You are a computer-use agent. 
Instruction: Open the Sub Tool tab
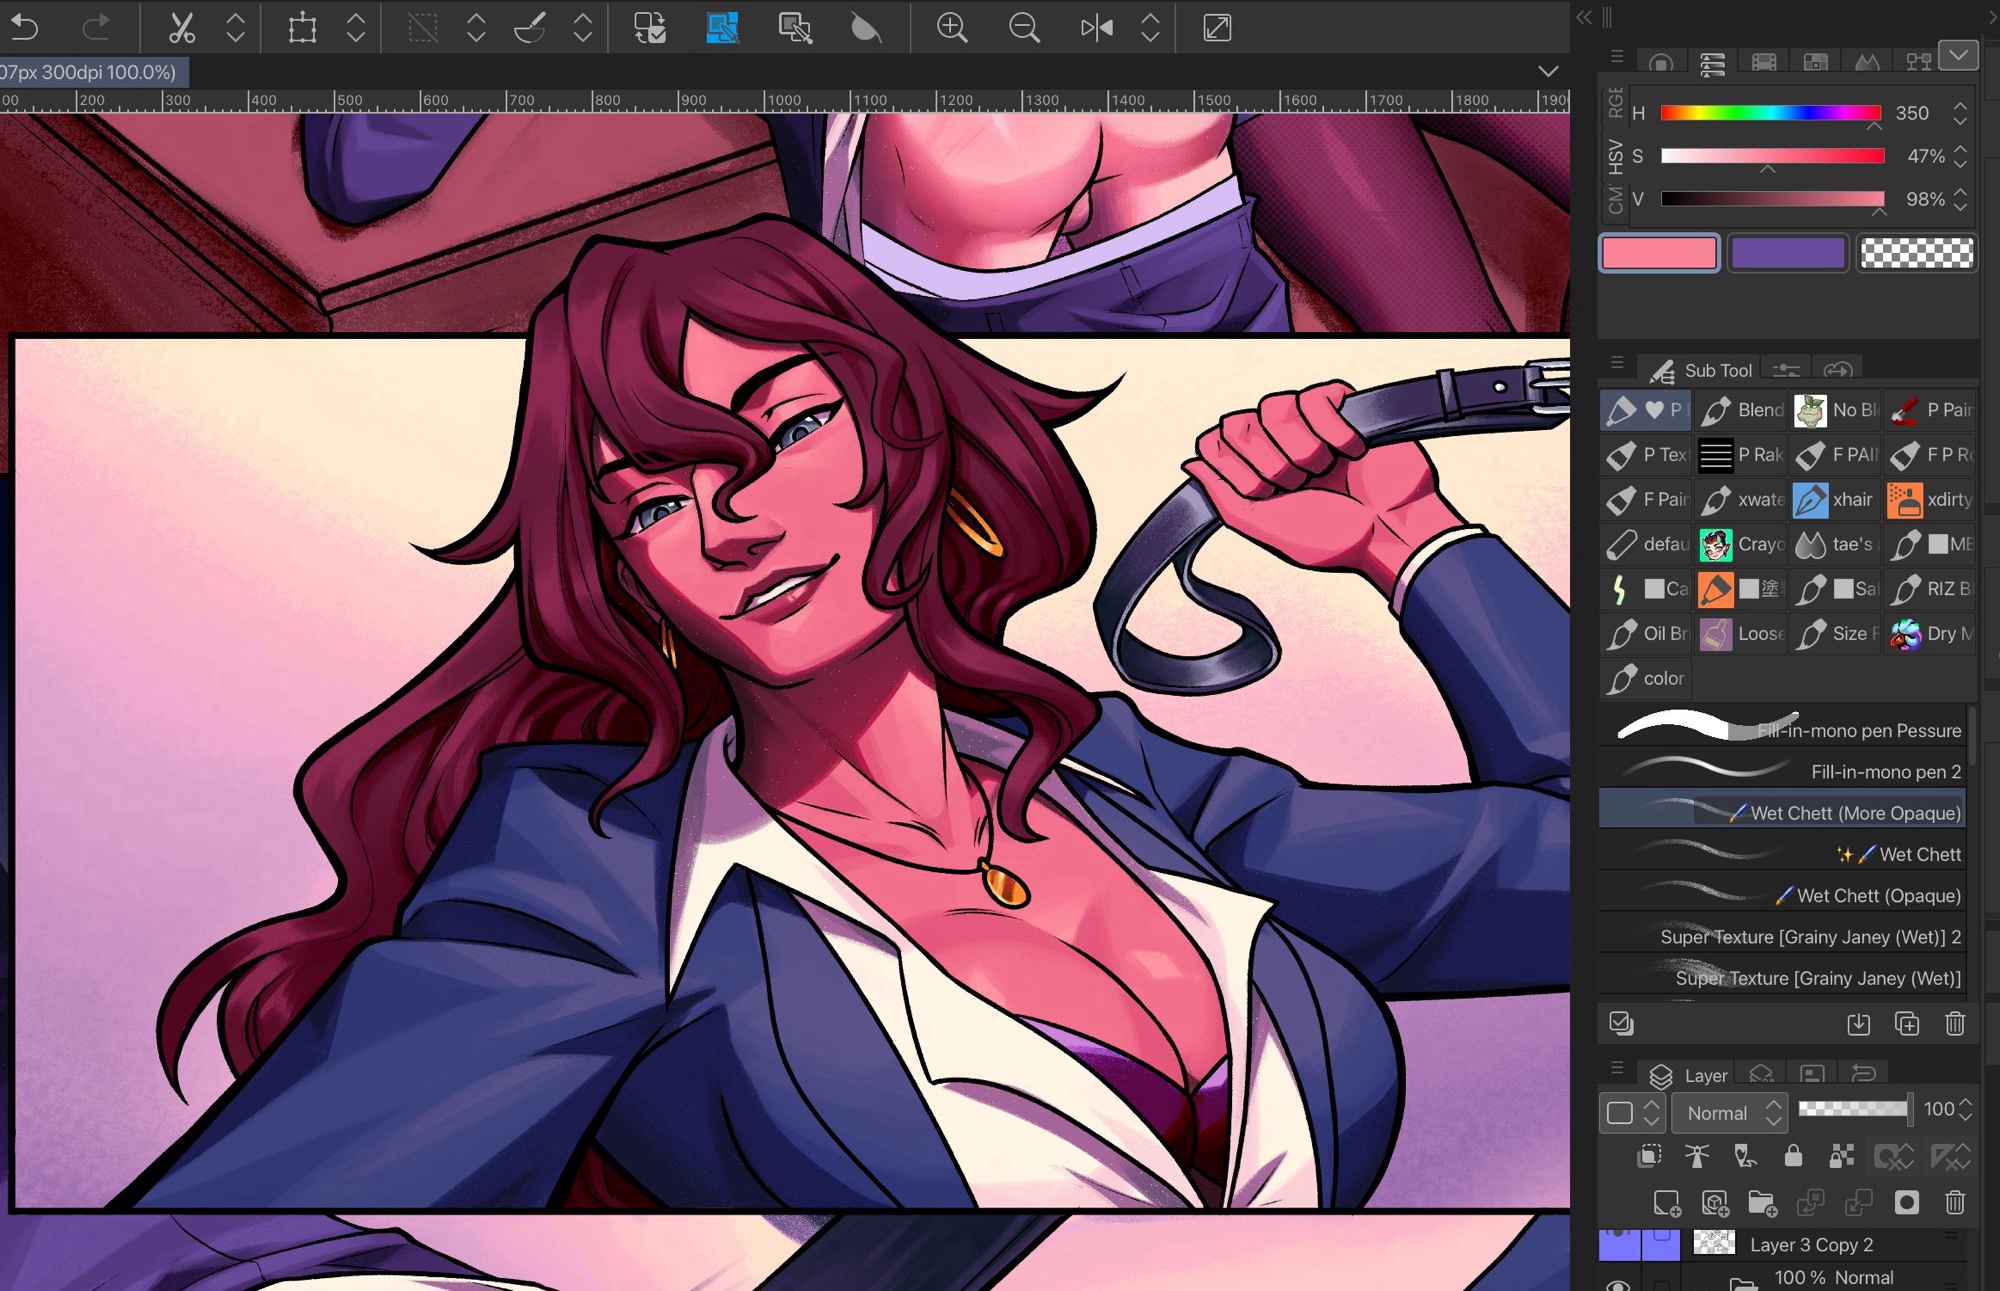(1701, 371)
